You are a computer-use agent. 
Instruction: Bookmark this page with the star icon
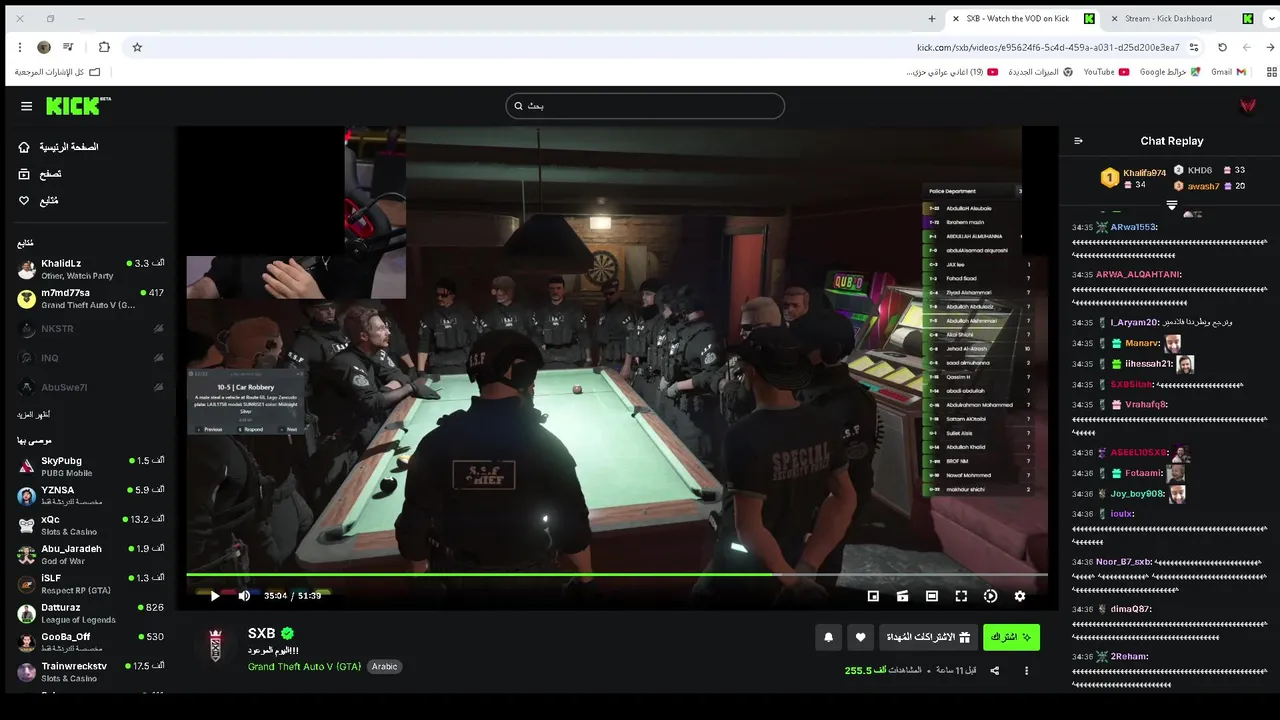[137, 47]
